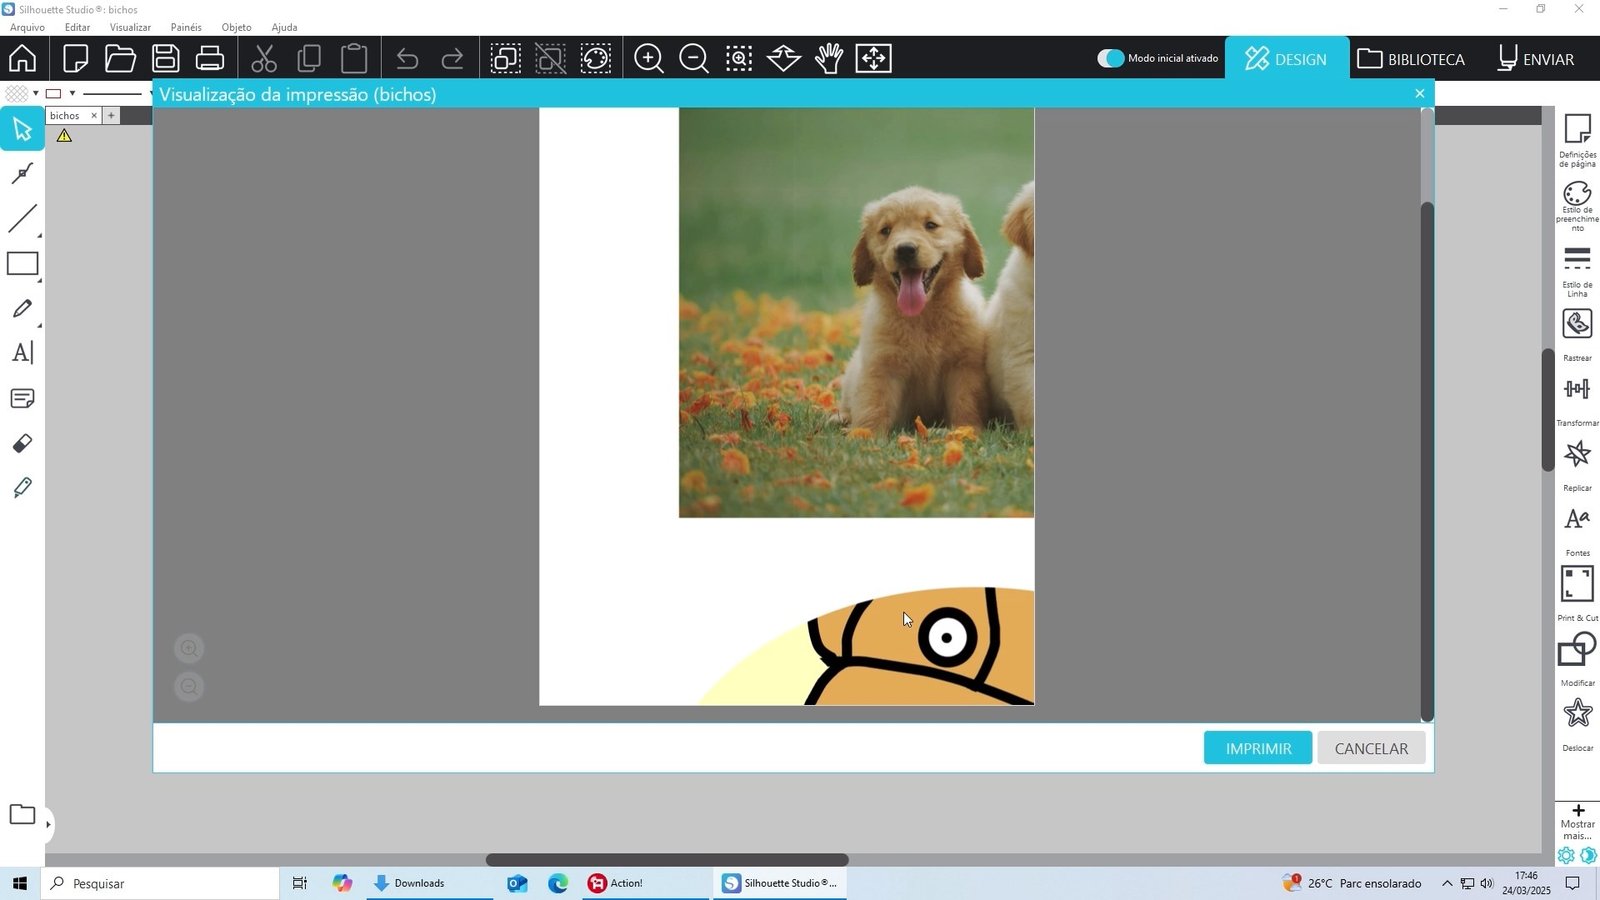
Task: Disable Modo inicial ativado toggle
Action: click(1111, 58)
